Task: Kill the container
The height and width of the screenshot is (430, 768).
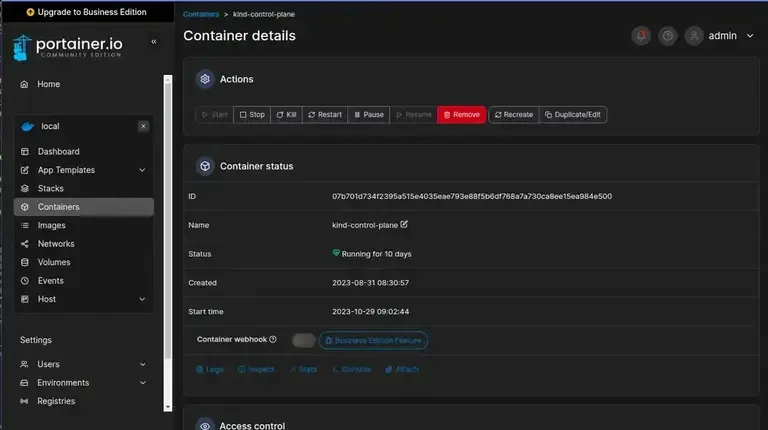Action: [286, 115]
